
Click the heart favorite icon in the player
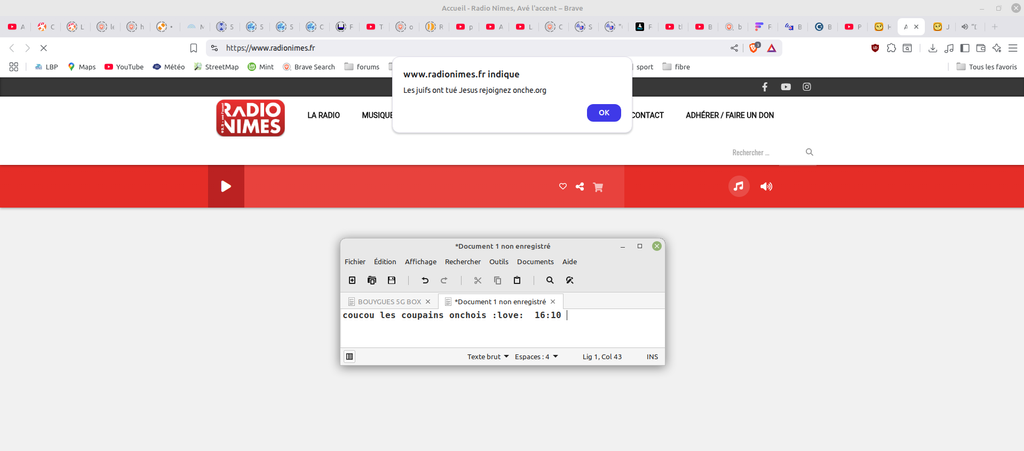[563, 186]
